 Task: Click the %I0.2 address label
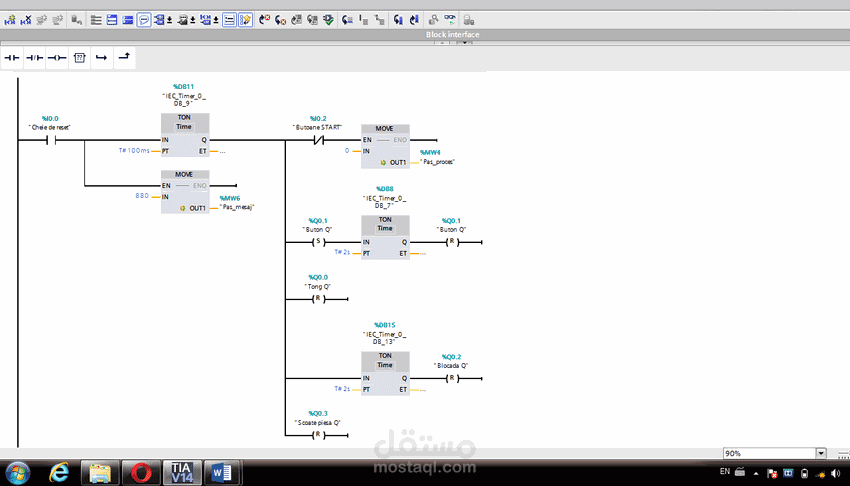click(x=318, y=119)
